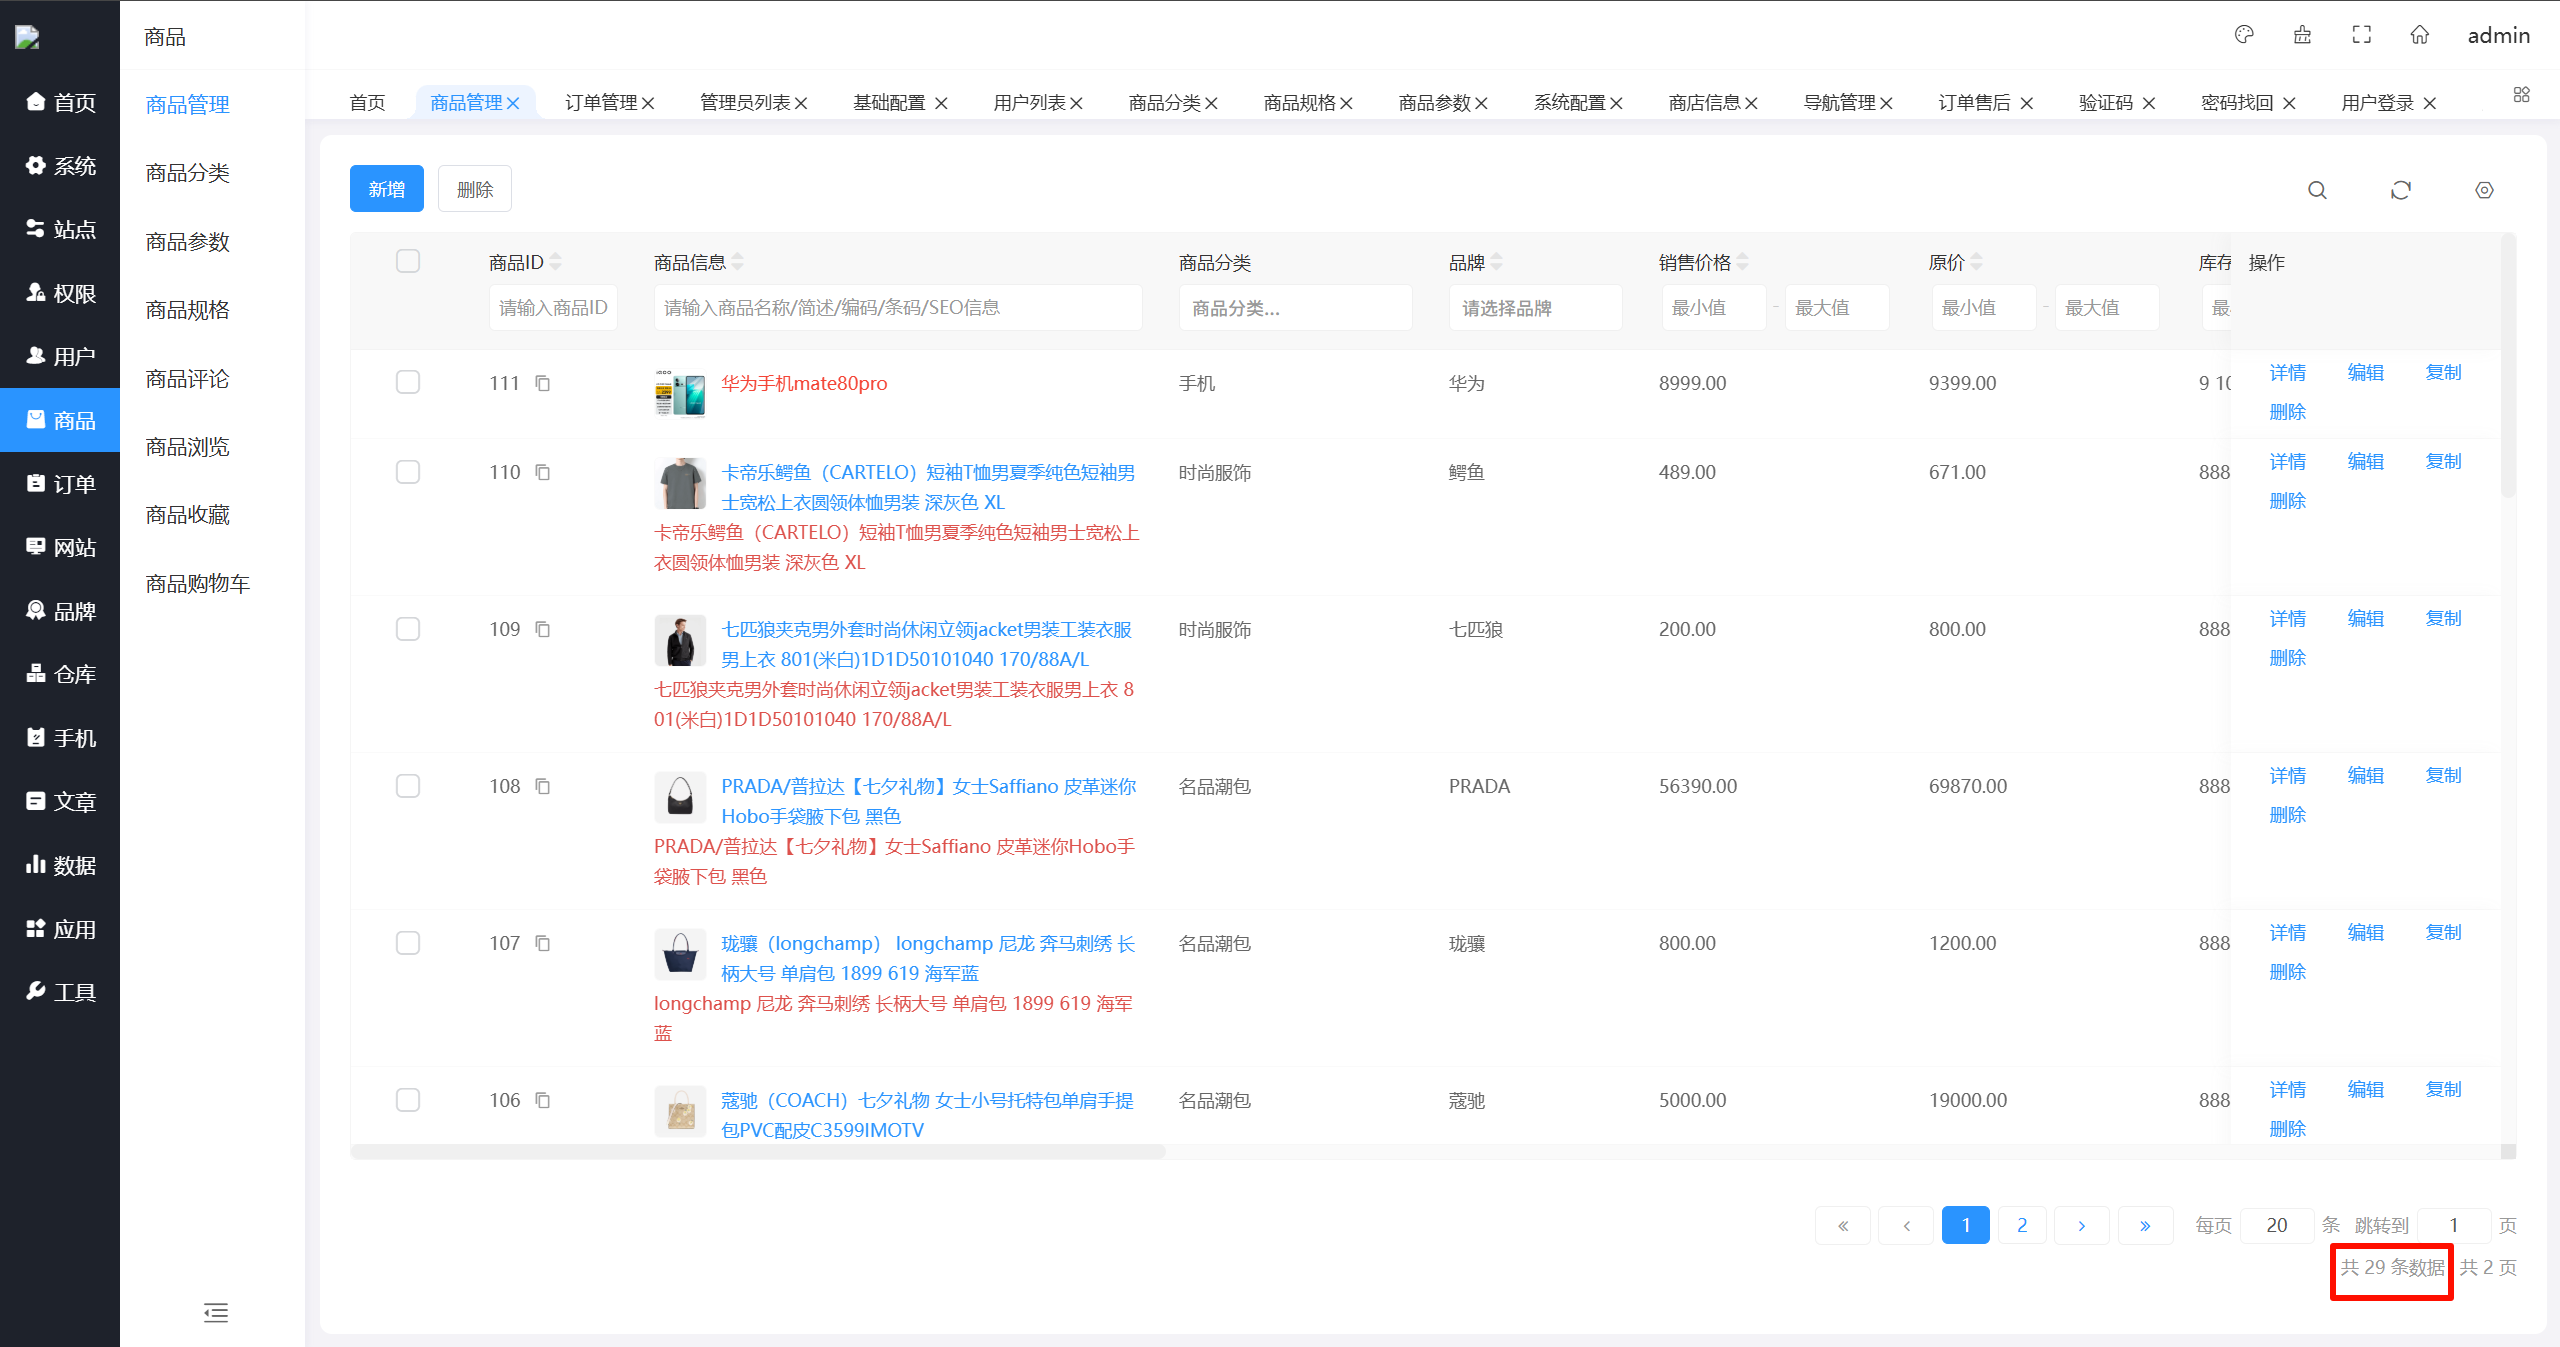This screenshot has width=2560, height=1347.
Task: Open the 订单 sidebar section
Action: (x=60, y=484)
